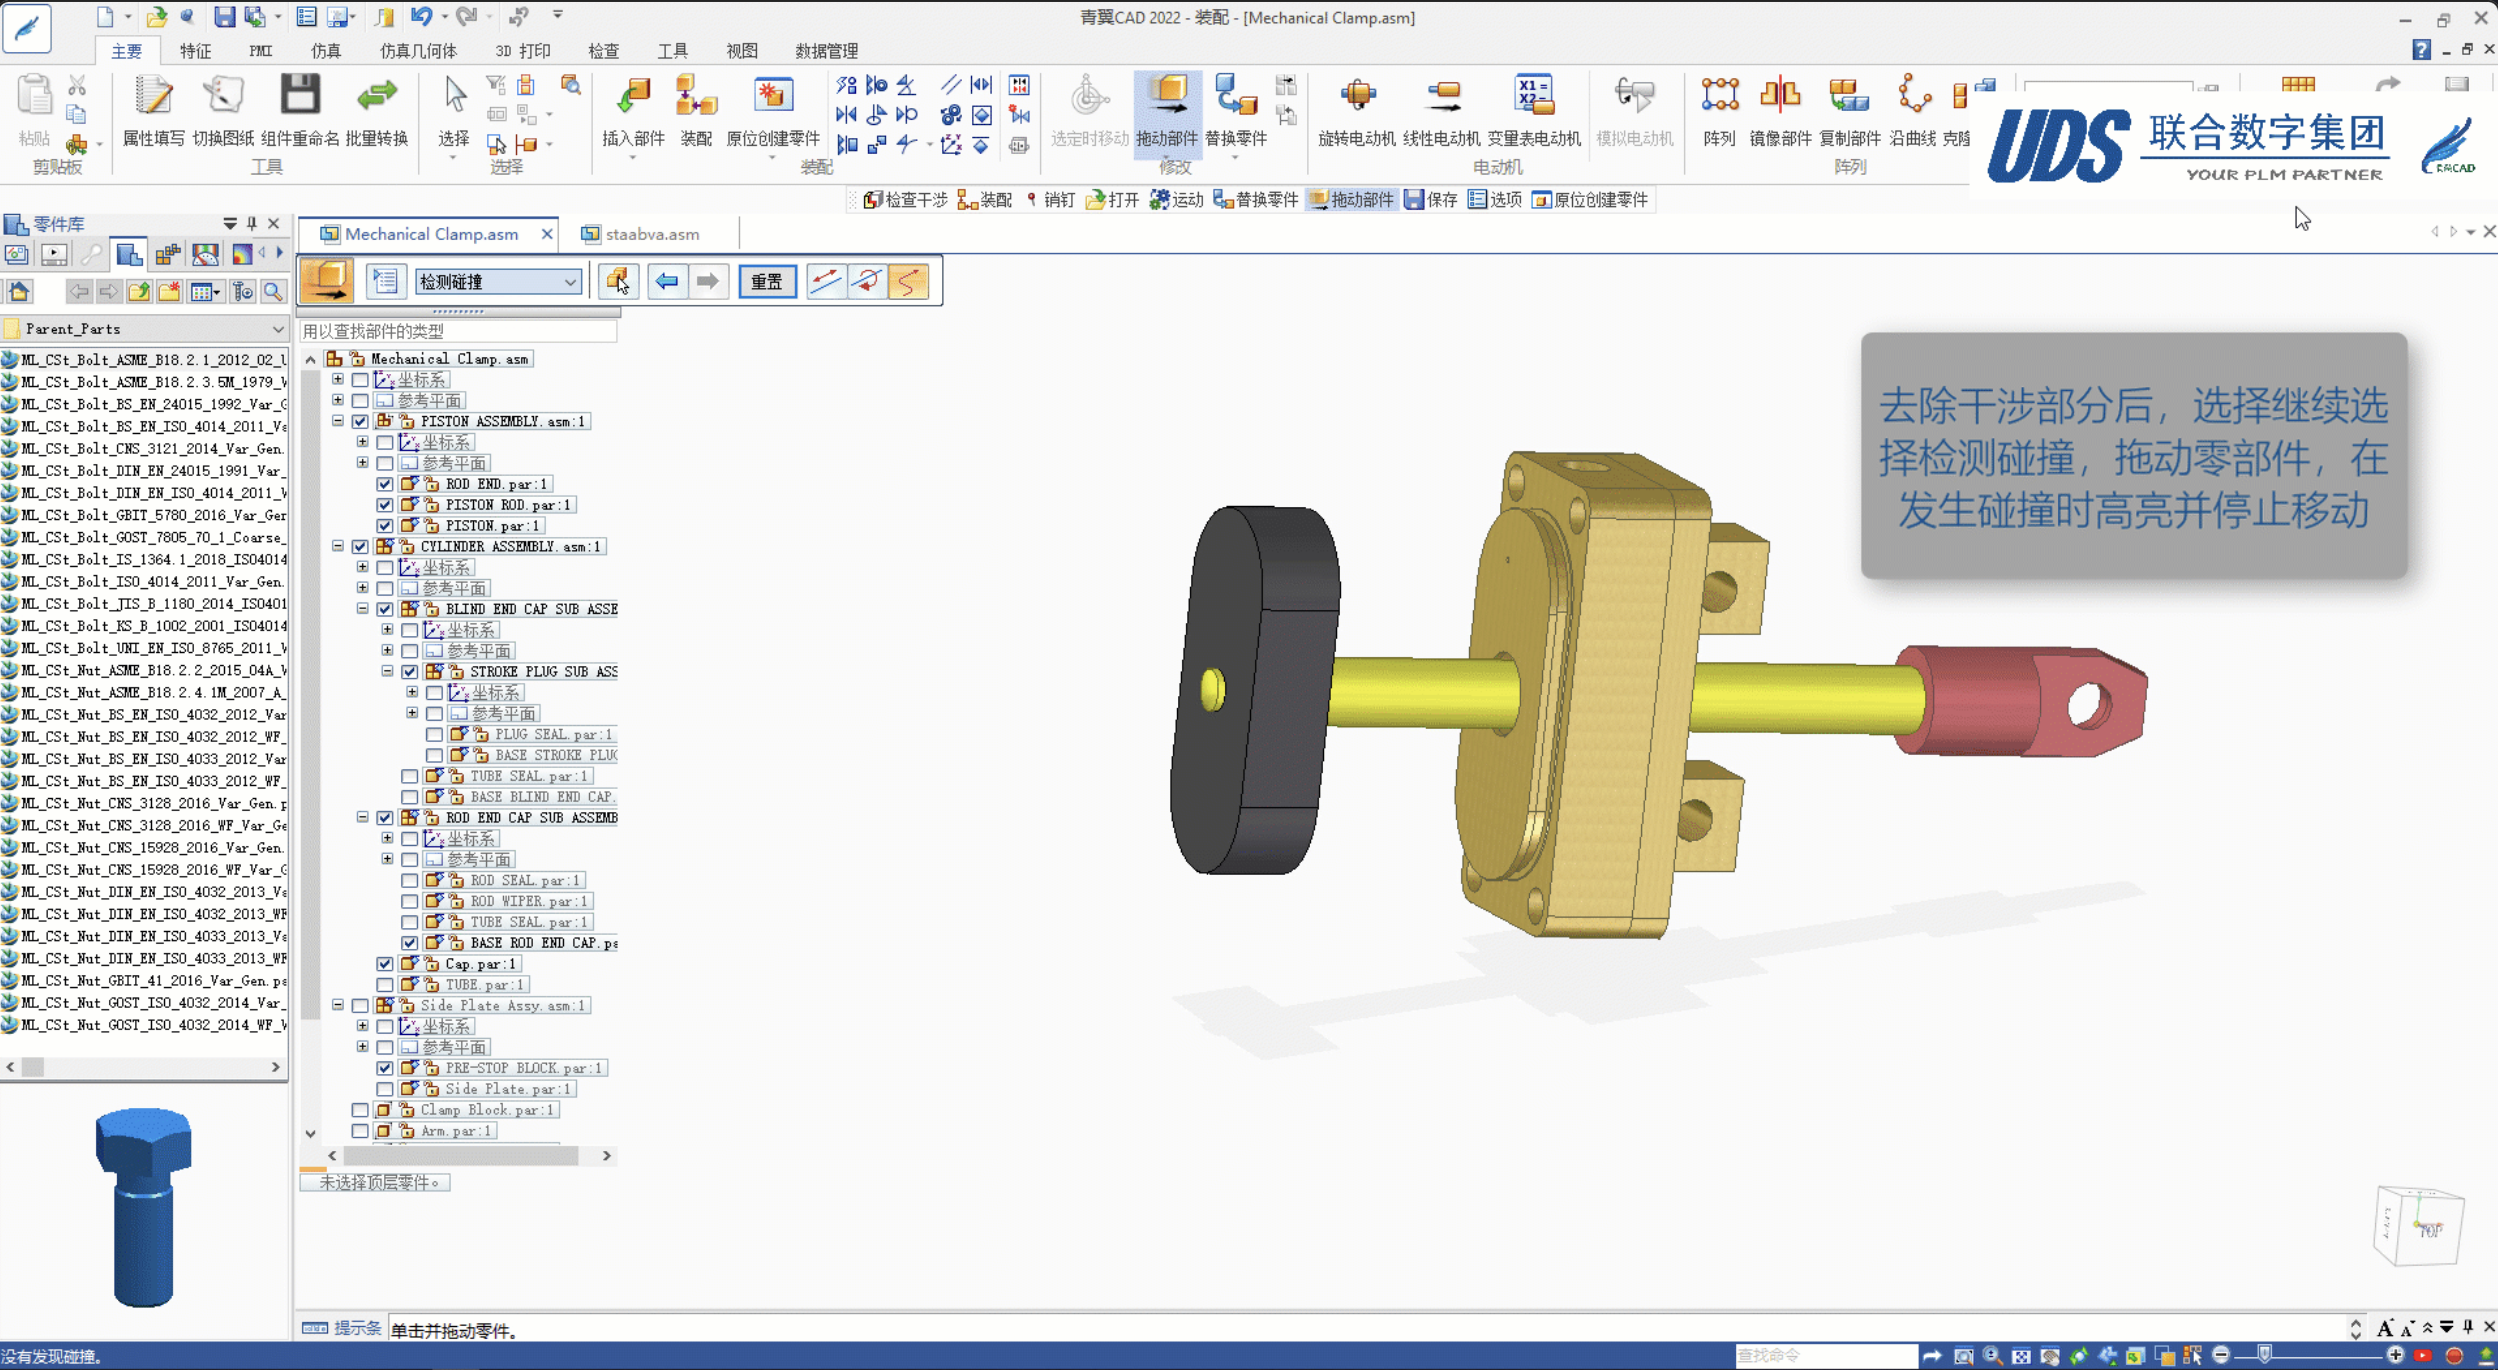Click the 选择 arrow tool
Image resolution: width=2498 pixels, height=1370 pixels.
(454, 97)
